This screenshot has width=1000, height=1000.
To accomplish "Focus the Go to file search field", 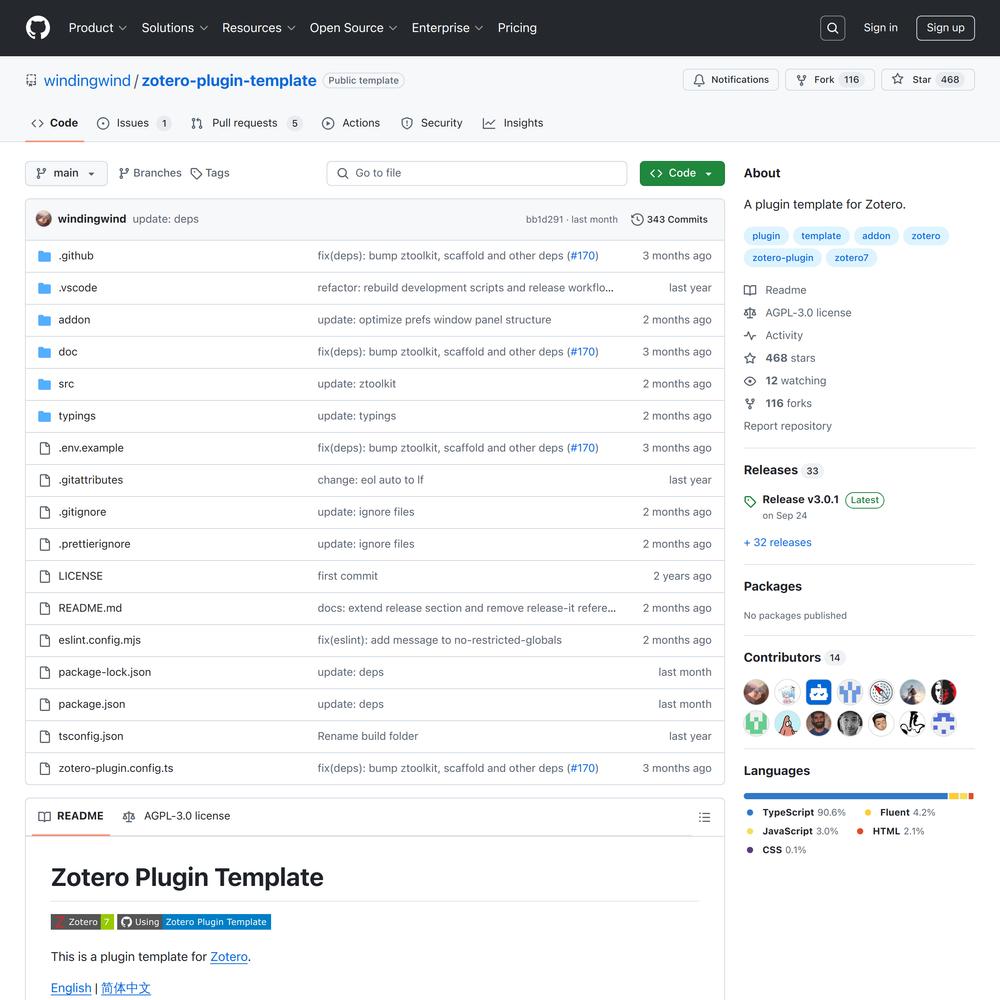I will point(476,173).
